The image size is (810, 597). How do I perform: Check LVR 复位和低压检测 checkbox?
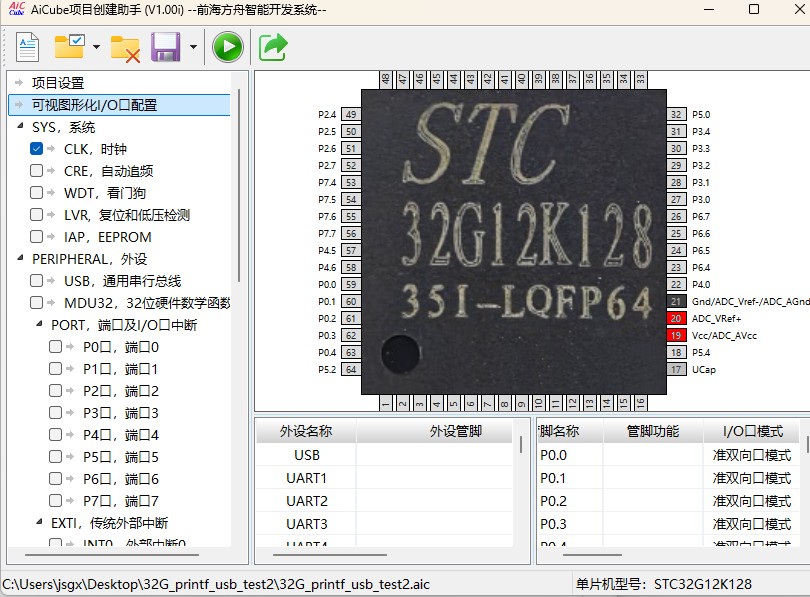36,214
